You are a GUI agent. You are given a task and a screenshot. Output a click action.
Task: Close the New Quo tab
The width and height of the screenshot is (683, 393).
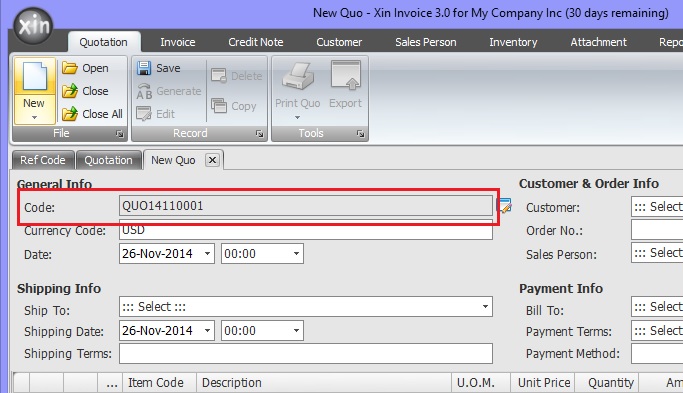[212, 160]
